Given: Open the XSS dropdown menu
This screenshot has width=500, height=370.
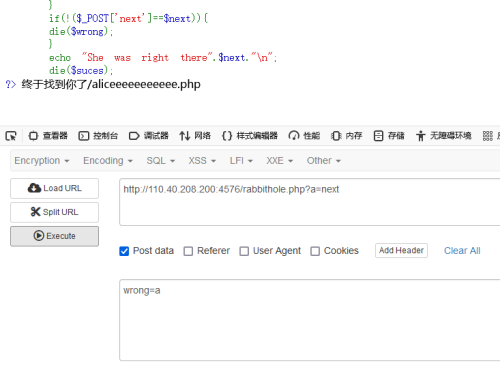Looking at the screenshot, I should (202, 161).
